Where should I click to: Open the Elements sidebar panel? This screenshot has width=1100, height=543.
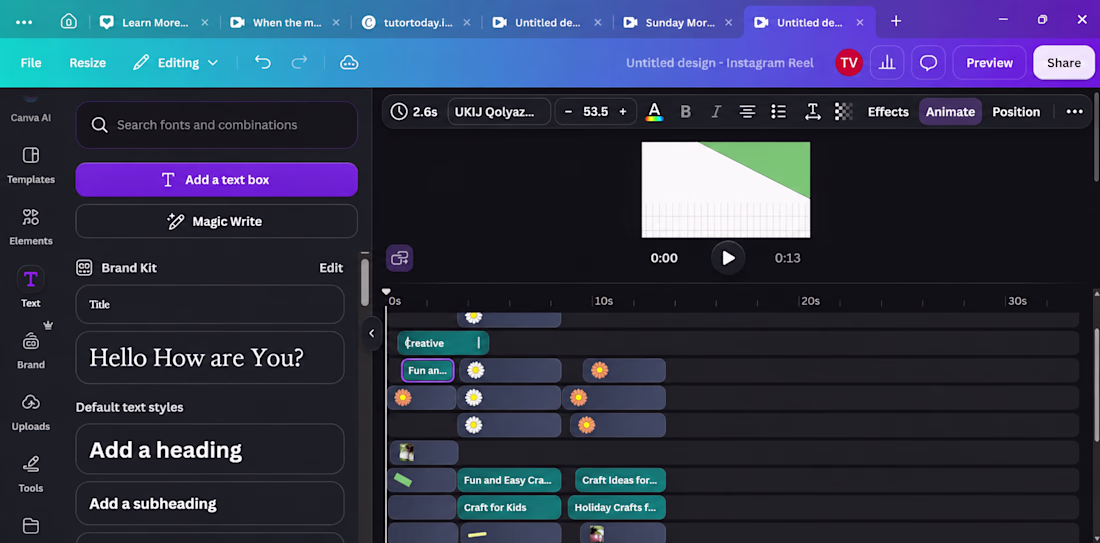click(x=31, y=227)
